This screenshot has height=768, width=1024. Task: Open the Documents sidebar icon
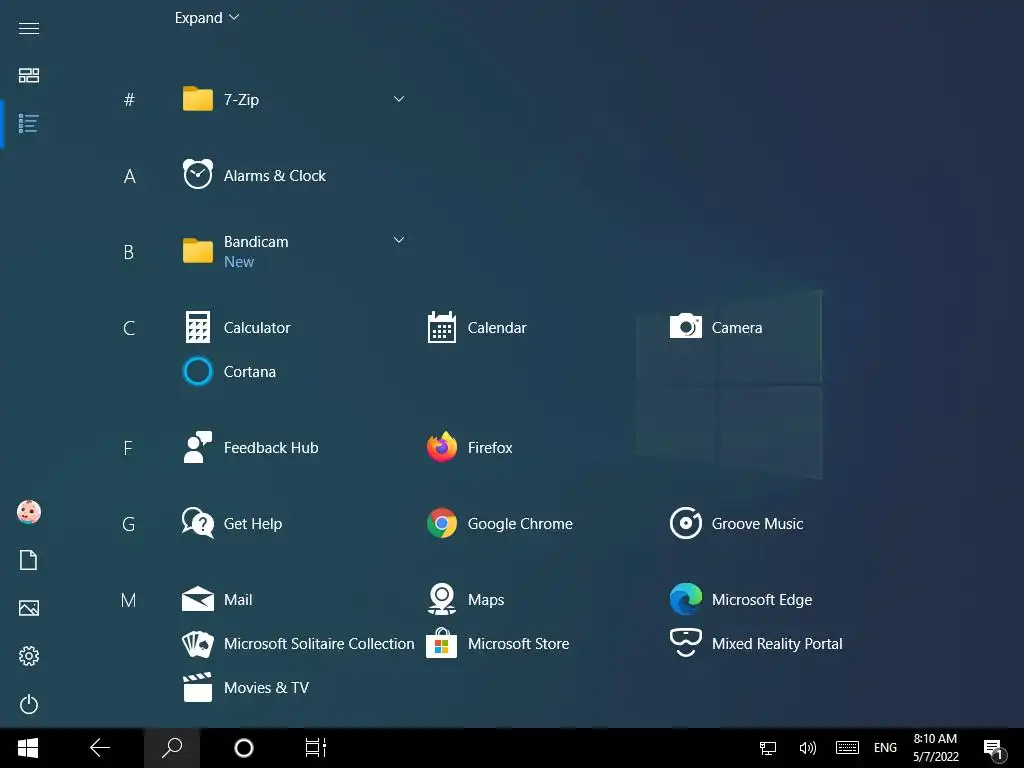pyautogui.click(x=29, y=560)
